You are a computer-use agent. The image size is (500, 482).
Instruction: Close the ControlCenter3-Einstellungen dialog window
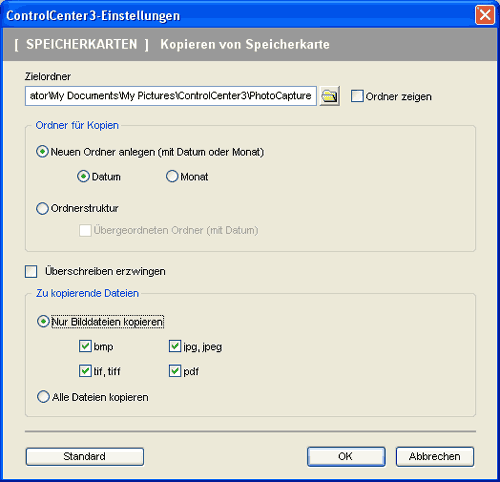(x=485, y=15)
